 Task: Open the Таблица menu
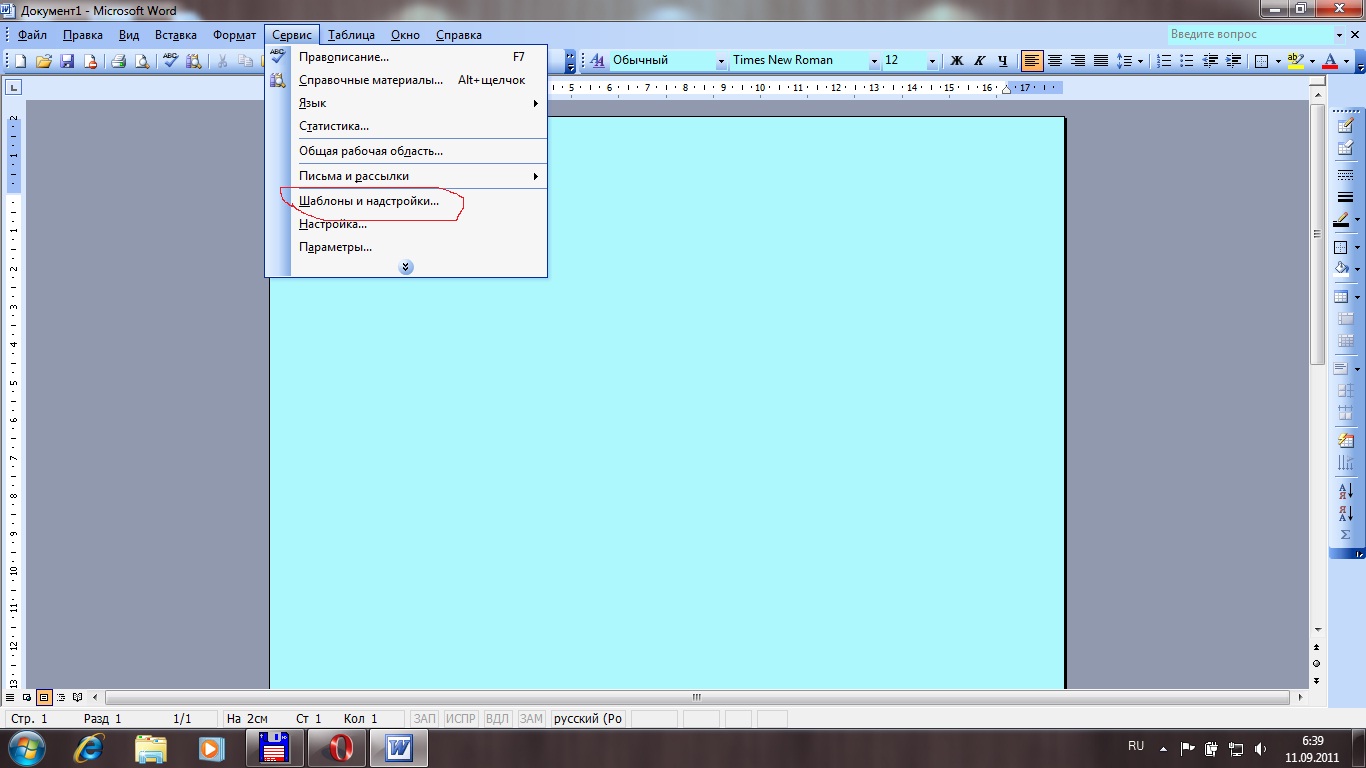pyautogui.click(x=350, y=35)
